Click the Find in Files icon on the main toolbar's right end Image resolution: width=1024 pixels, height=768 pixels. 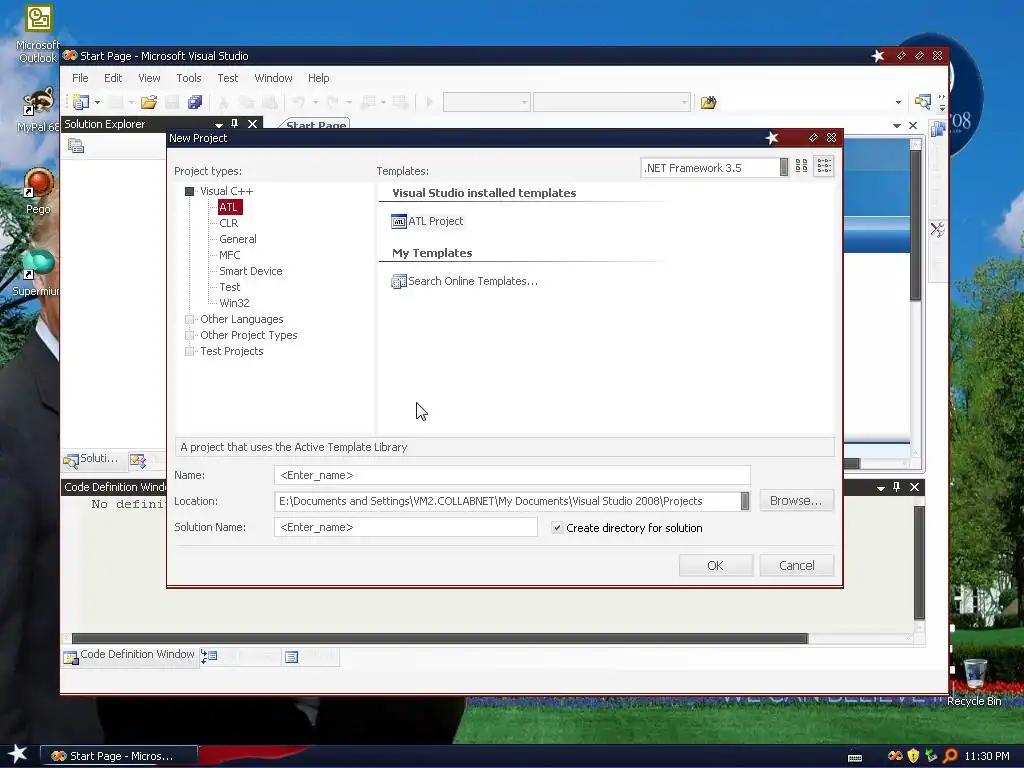pos(923,102)
